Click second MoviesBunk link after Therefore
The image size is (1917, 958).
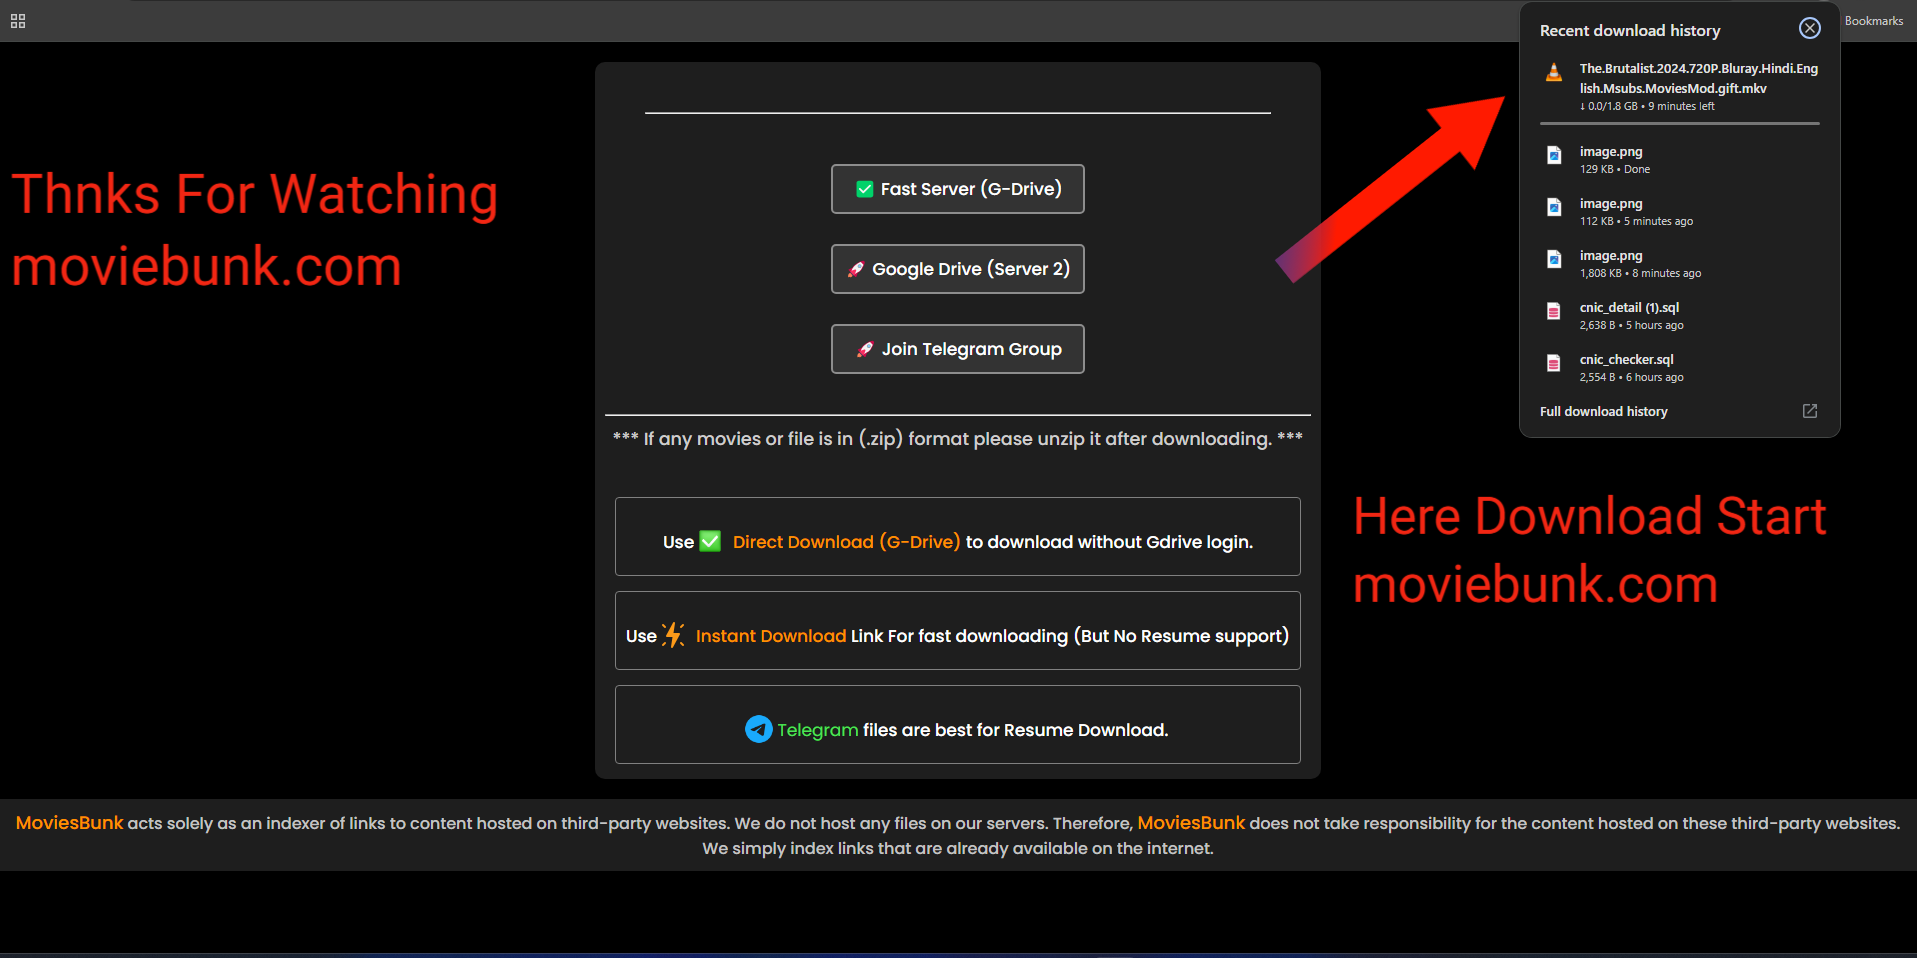click(1191, 823)
